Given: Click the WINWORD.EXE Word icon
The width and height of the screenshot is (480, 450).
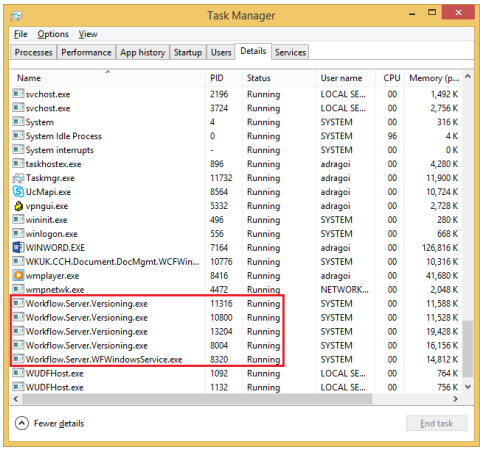Looking at the screenshot, I should pyautogui.click(x=18, y=247).
